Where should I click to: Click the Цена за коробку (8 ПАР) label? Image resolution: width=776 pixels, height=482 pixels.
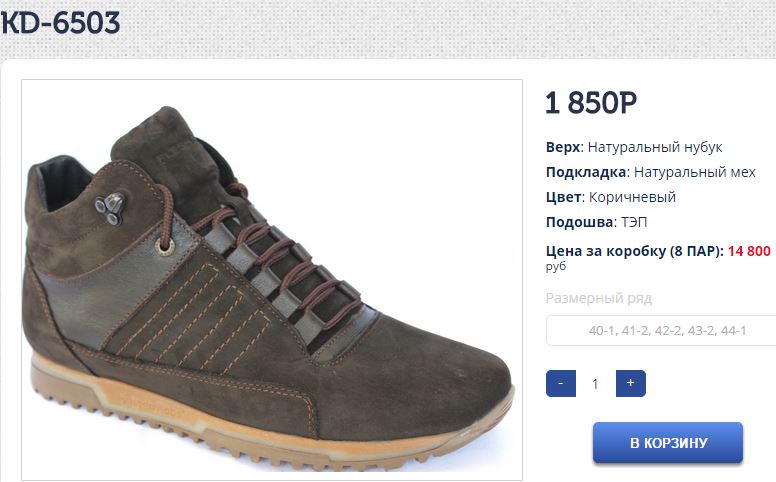pos(635,251)
